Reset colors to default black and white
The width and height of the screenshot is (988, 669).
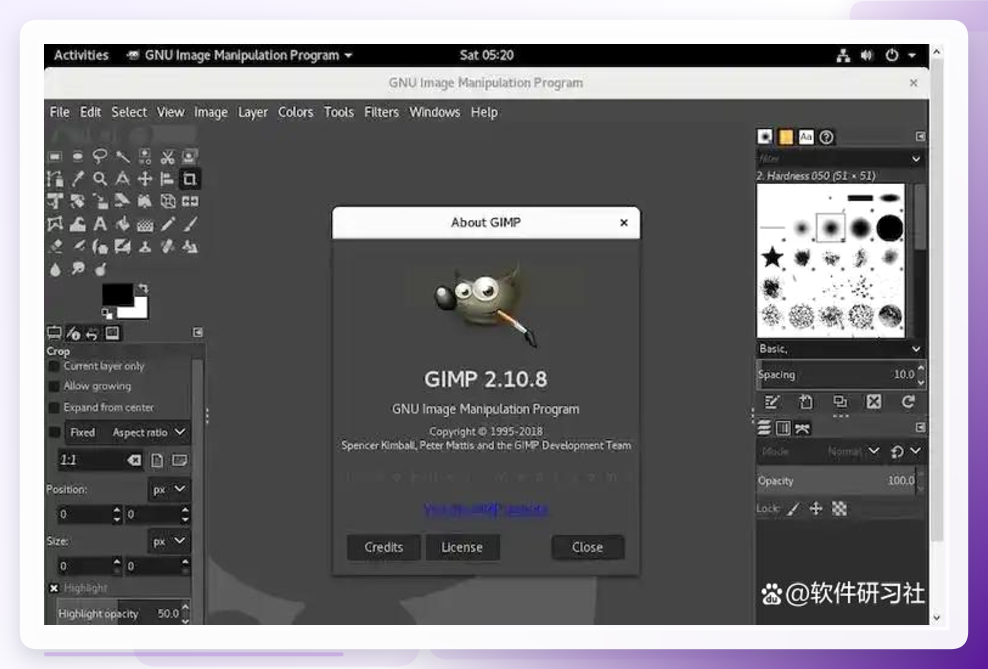107,313
